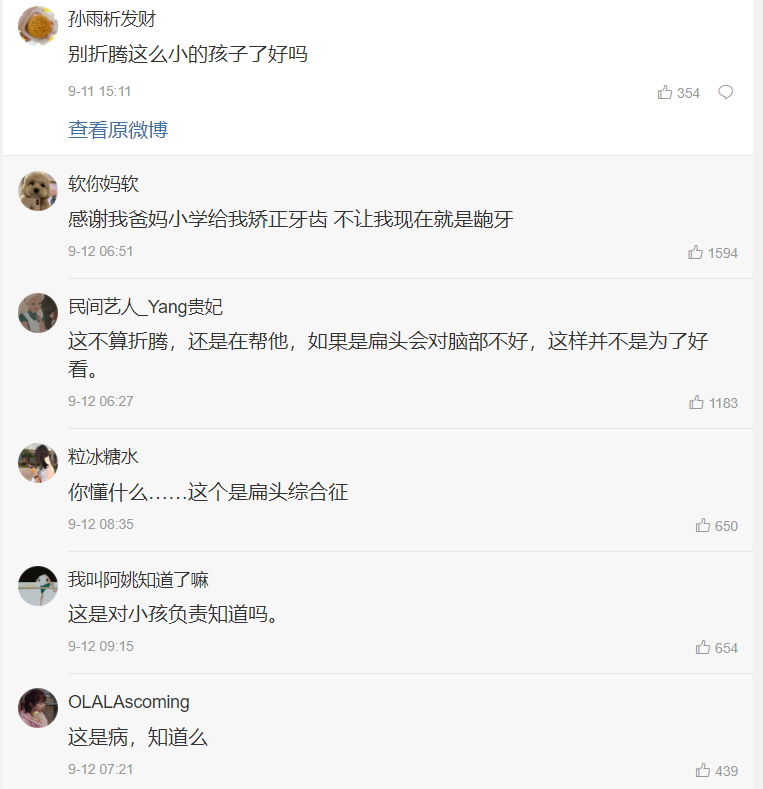Click 孙雨析发财's avatar picture

click(38, 26)
